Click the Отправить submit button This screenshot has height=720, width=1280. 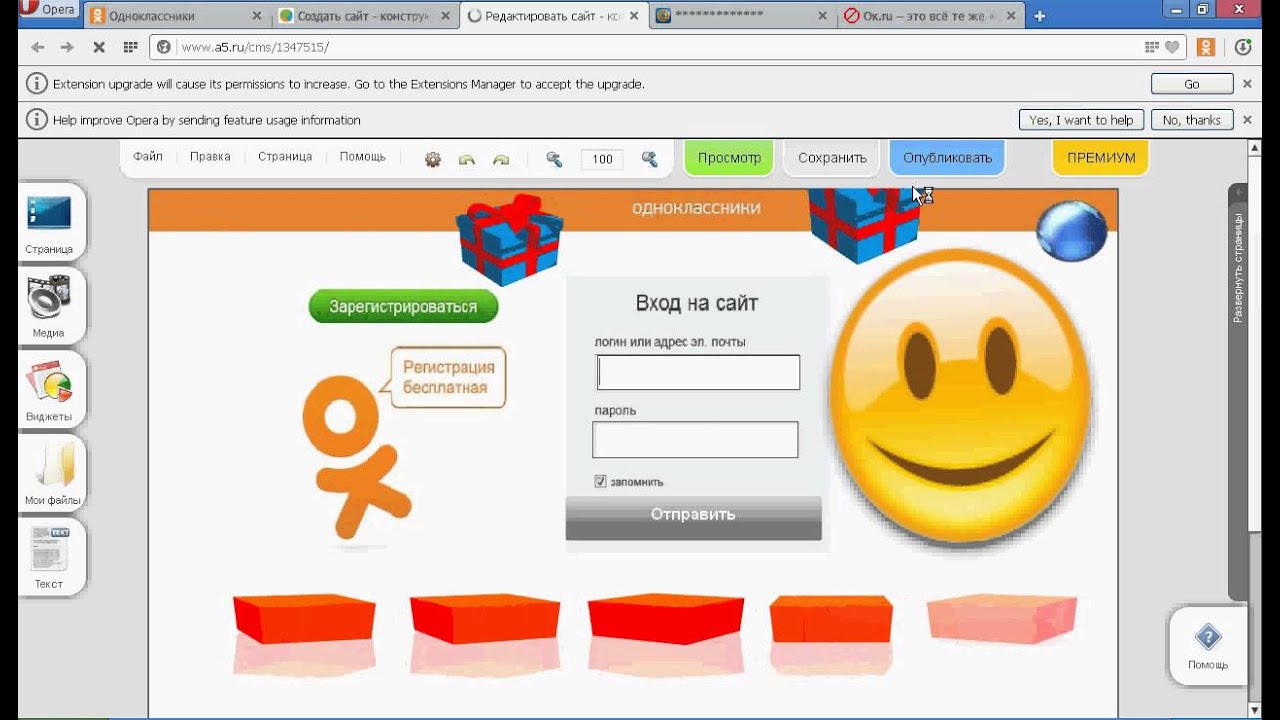coord(693,518)
